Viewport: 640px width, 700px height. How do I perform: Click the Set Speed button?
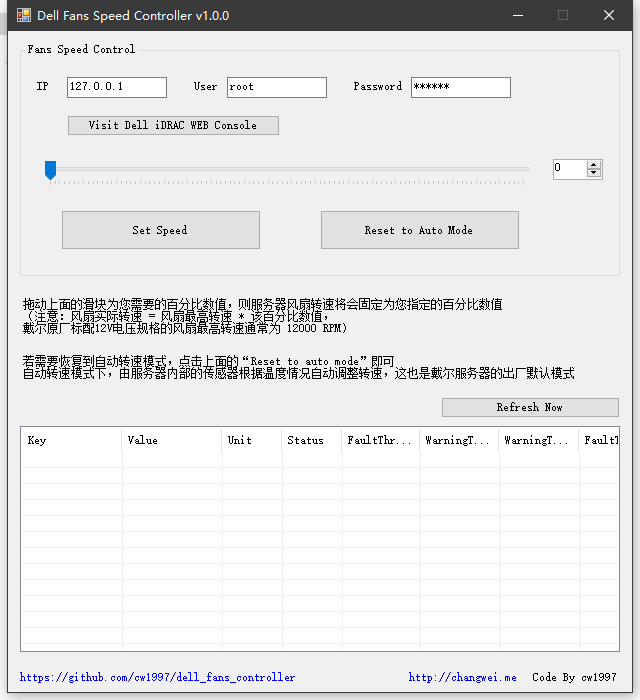click(161, 230)
